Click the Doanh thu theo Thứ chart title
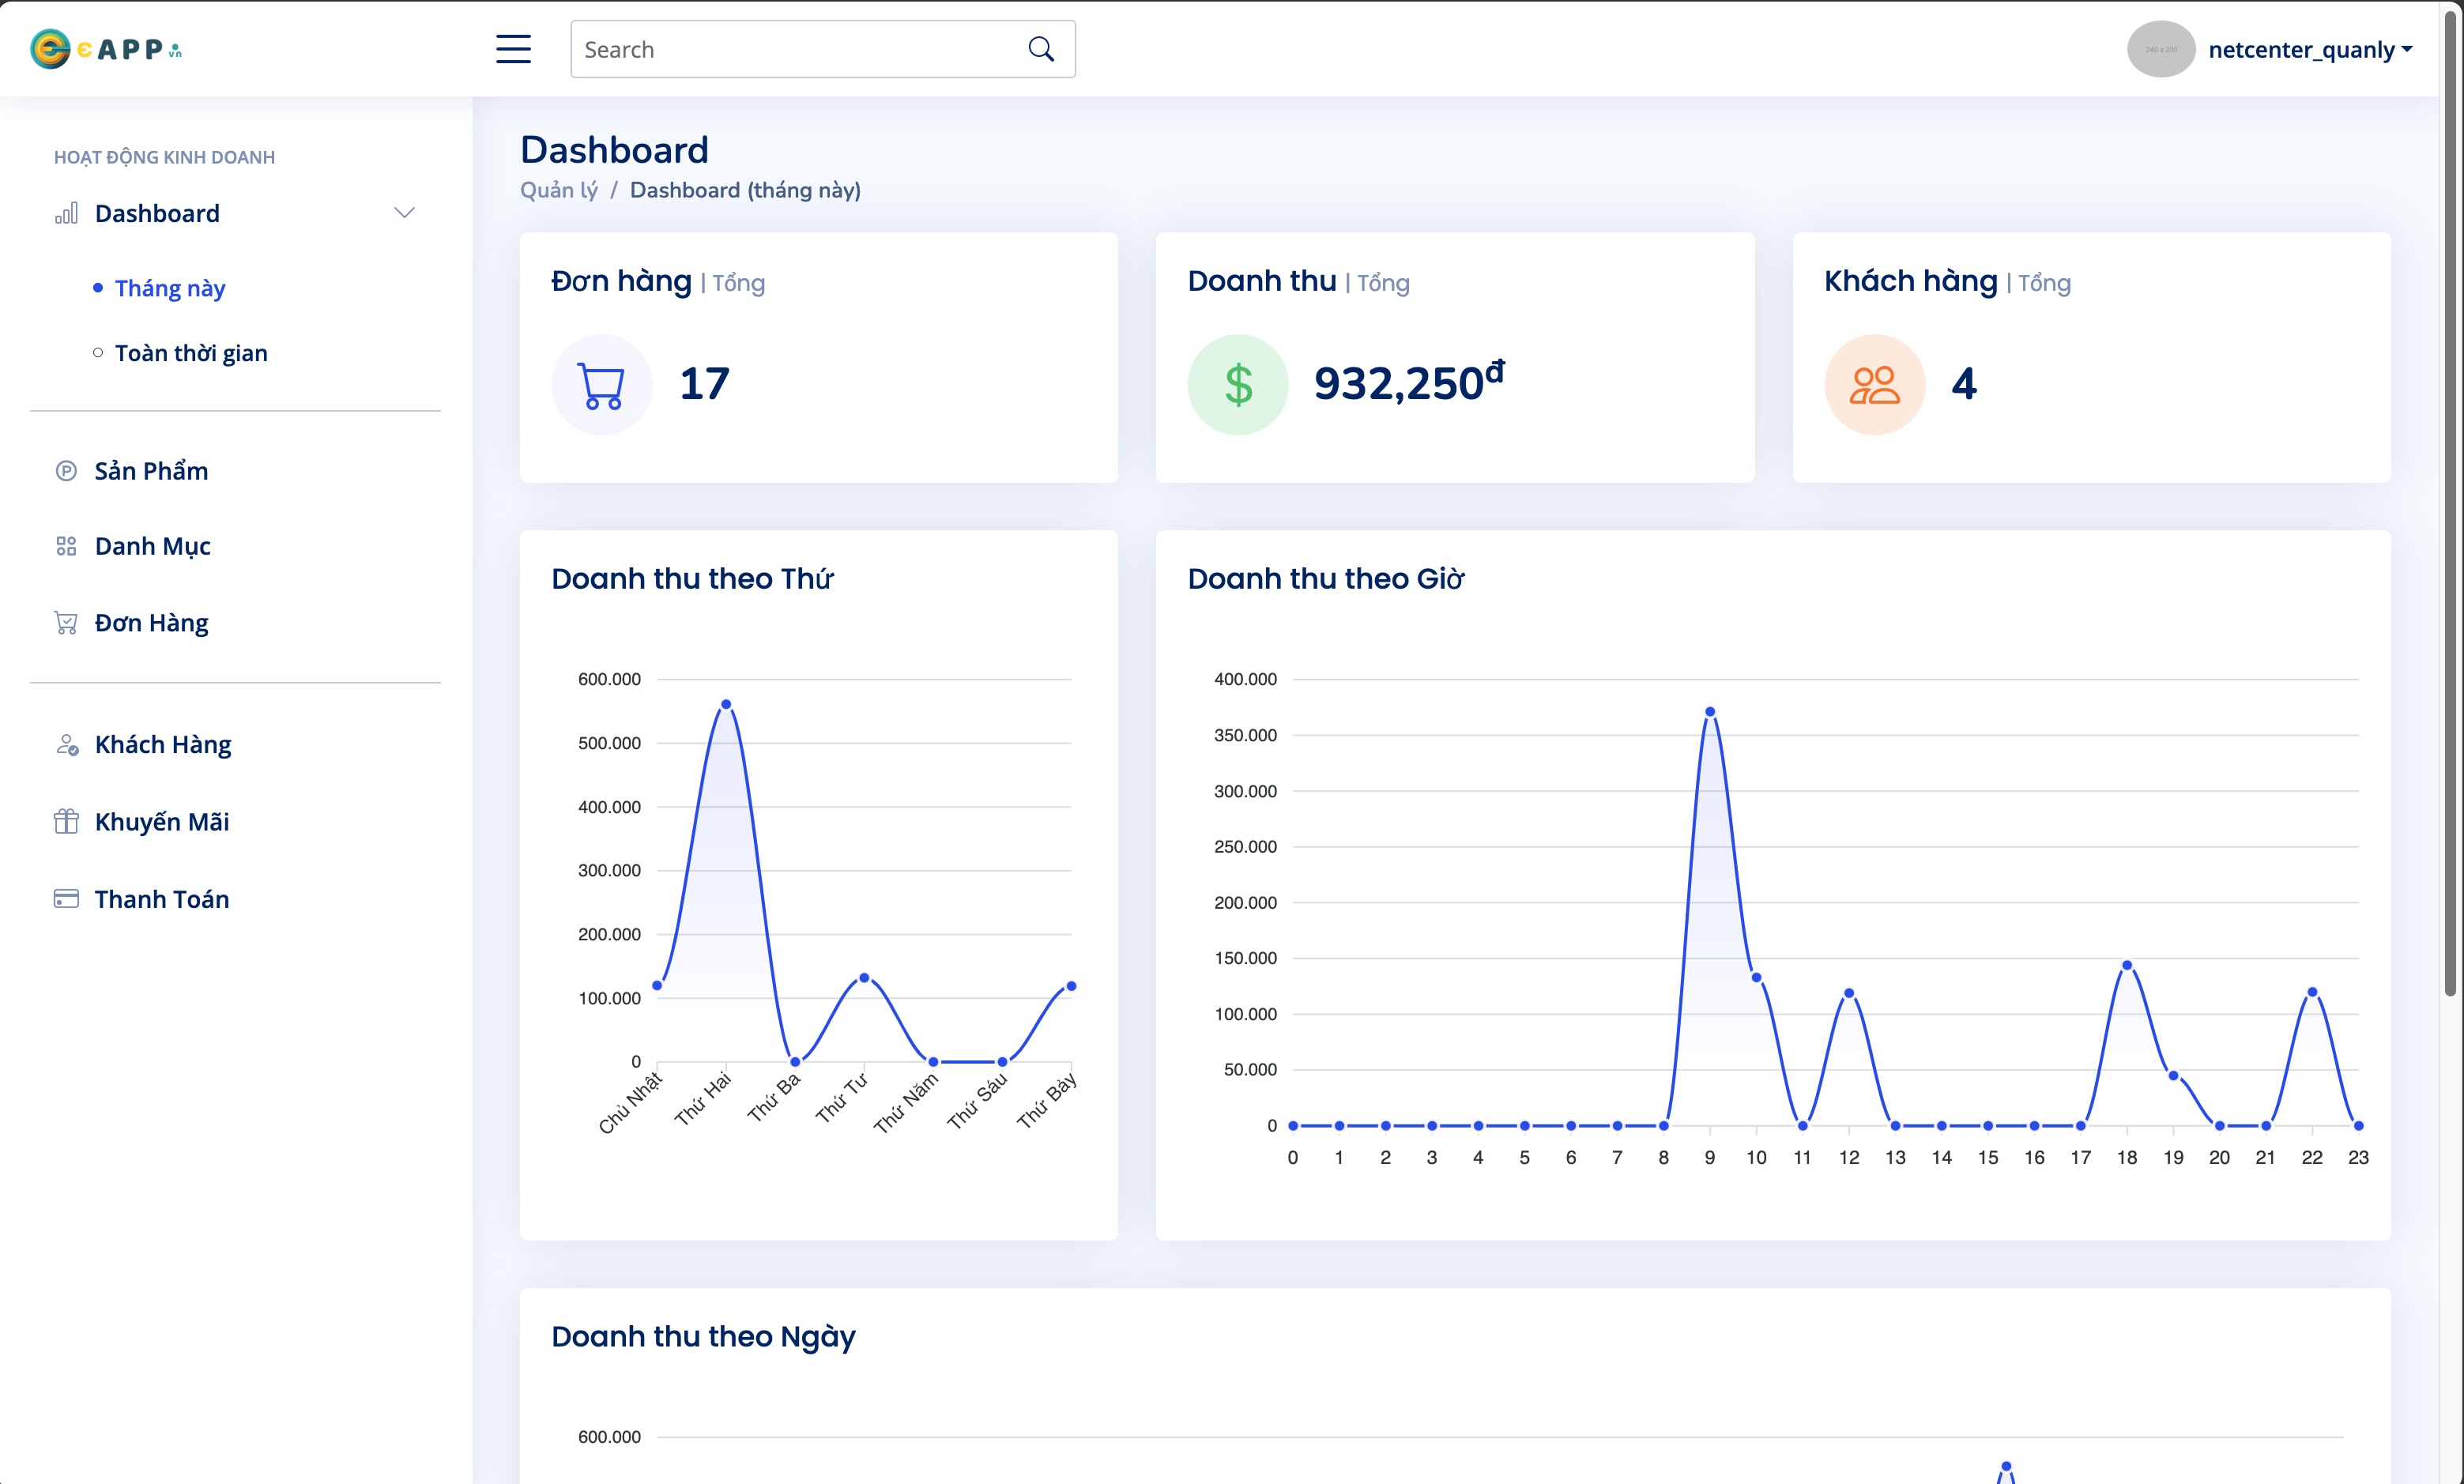 point(692,579)
